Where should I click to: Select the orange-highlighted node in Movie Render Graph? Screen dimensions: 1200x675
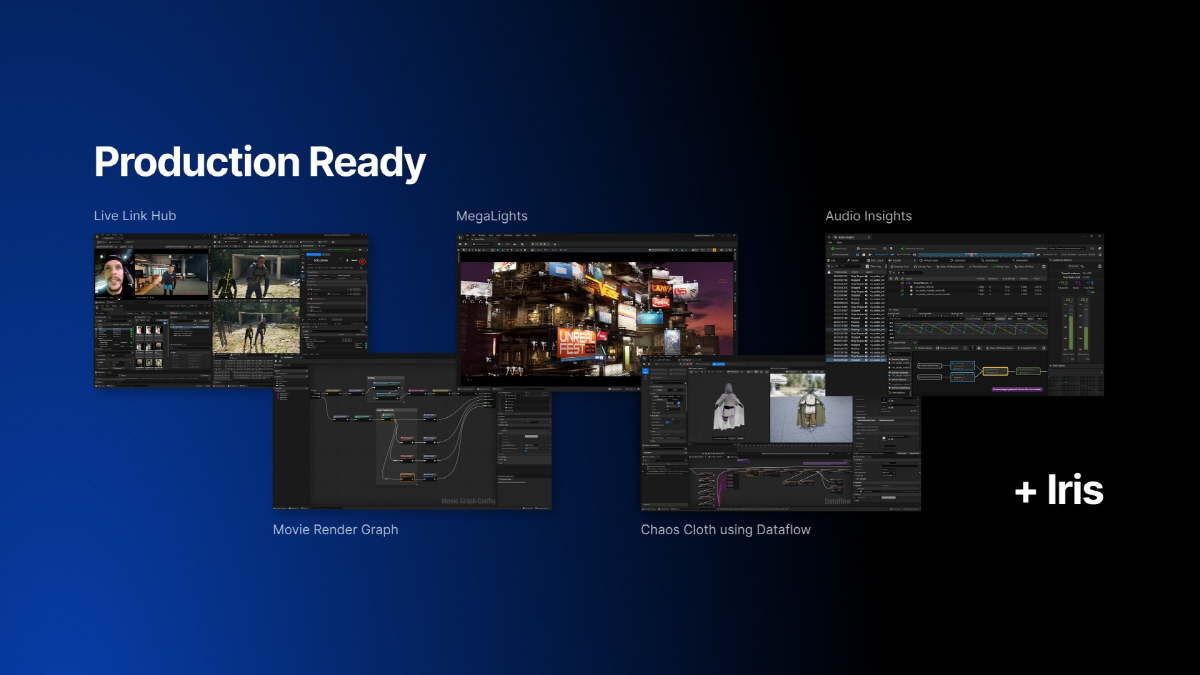[407, 477]
